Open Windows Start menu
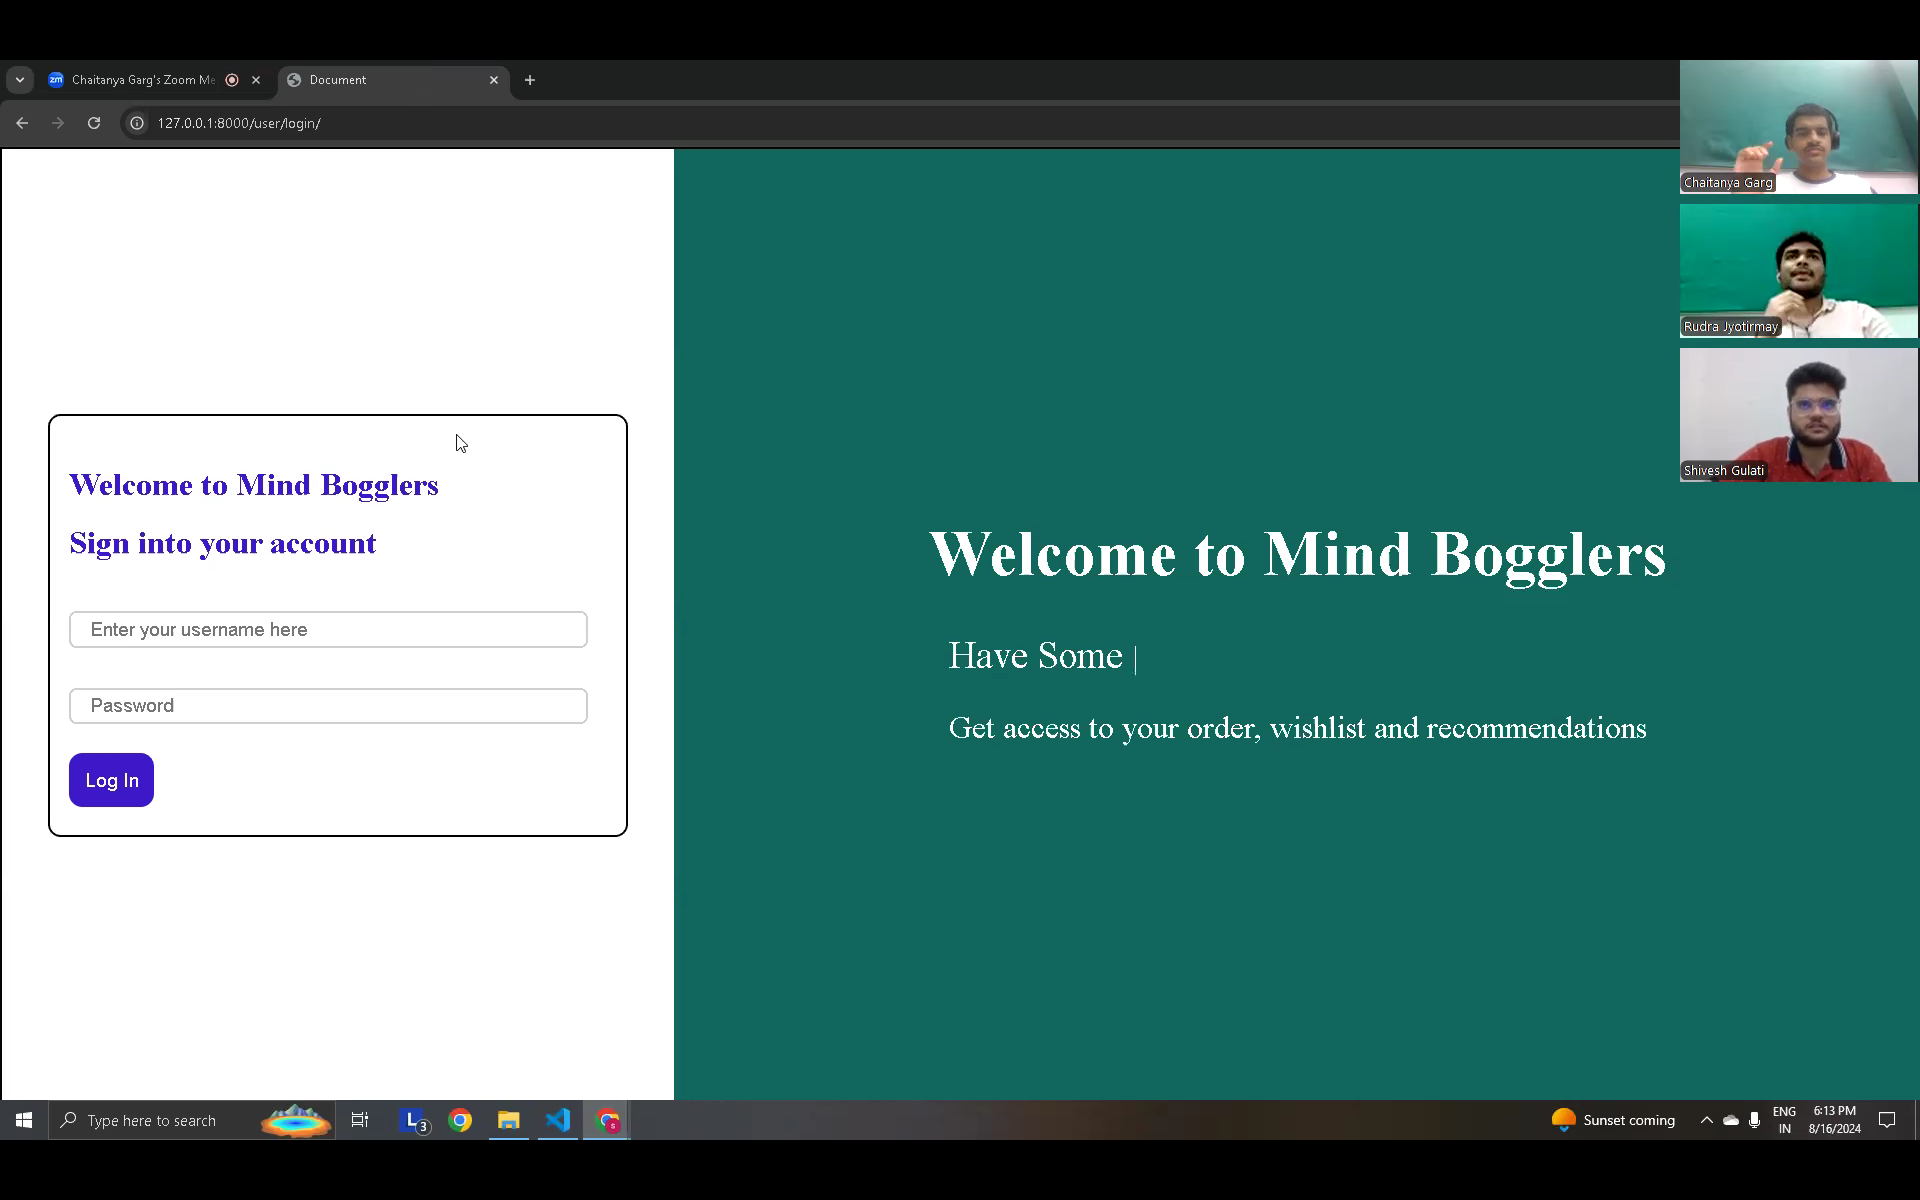The height and width of the screenshot is (1200, 1920). pos(24,1121)
